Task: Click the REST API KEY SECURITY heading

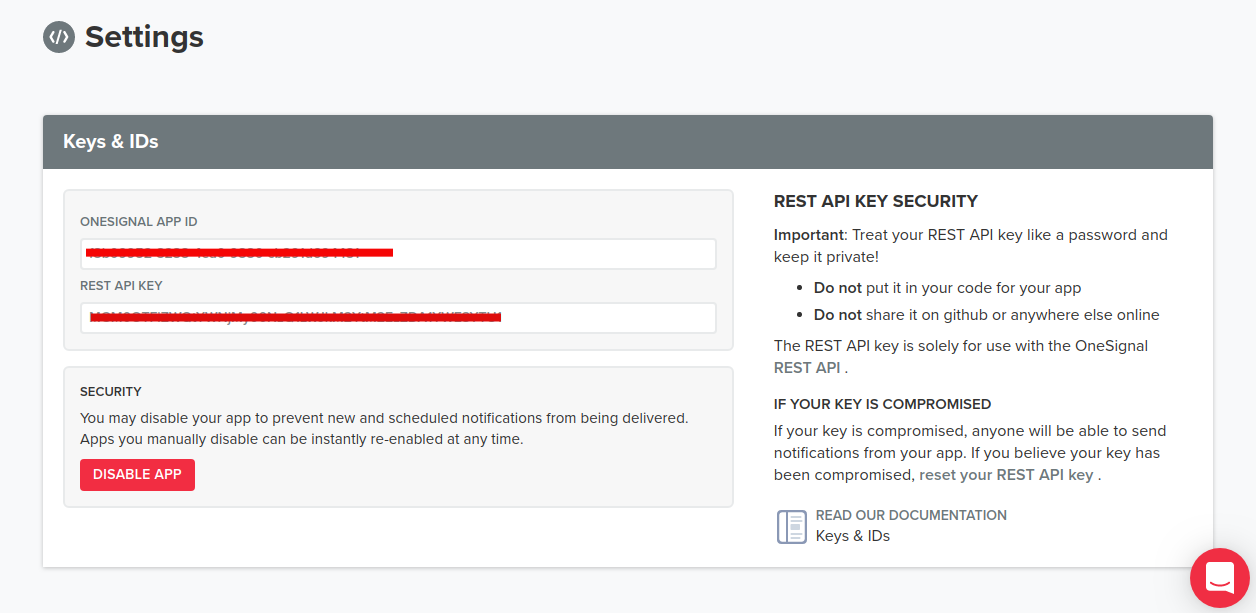Action: pos(876,201)
